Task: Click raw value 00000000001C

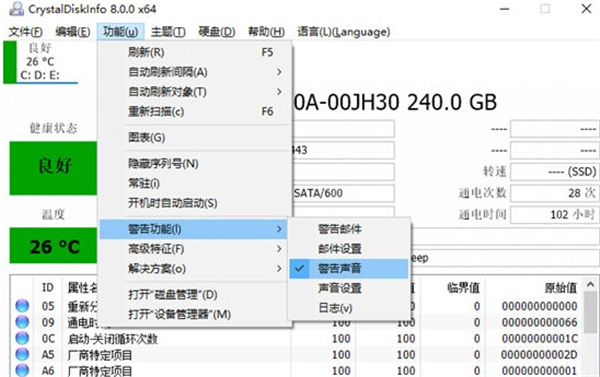Action: tap(540, 338)
